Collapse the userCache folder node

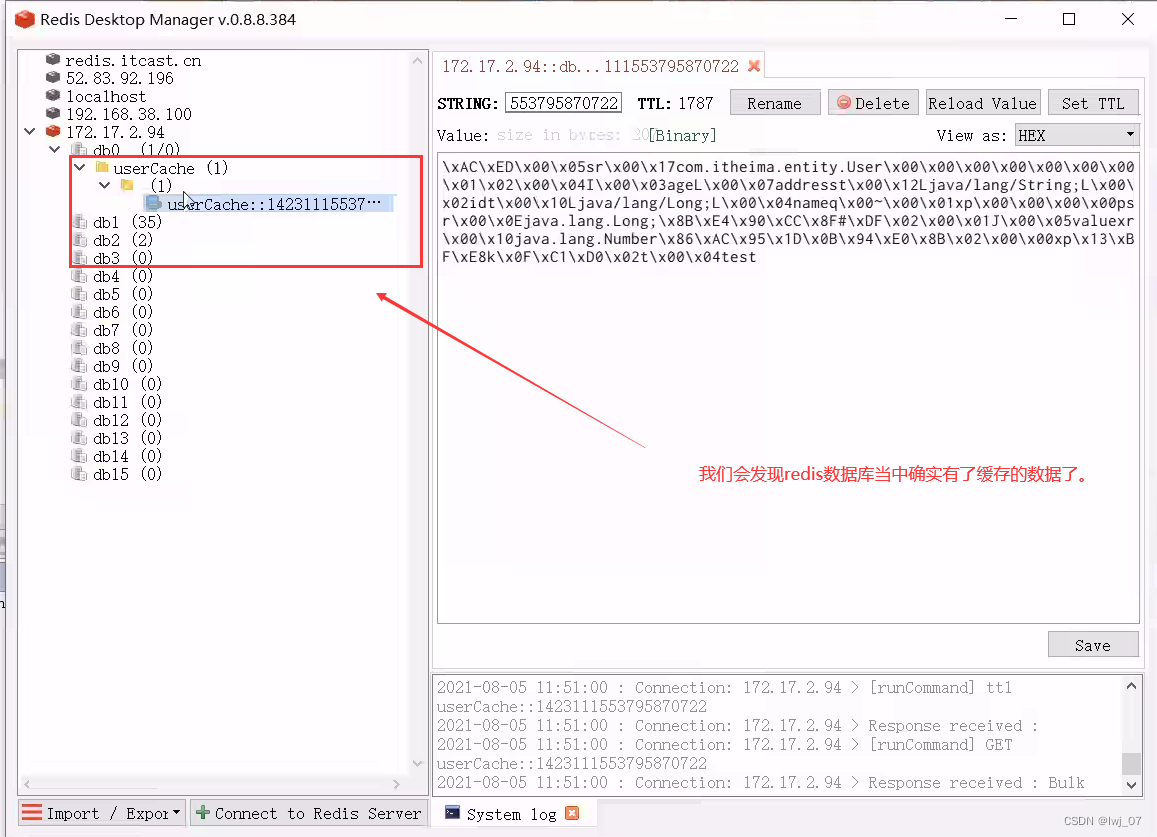tap(80, 168)
